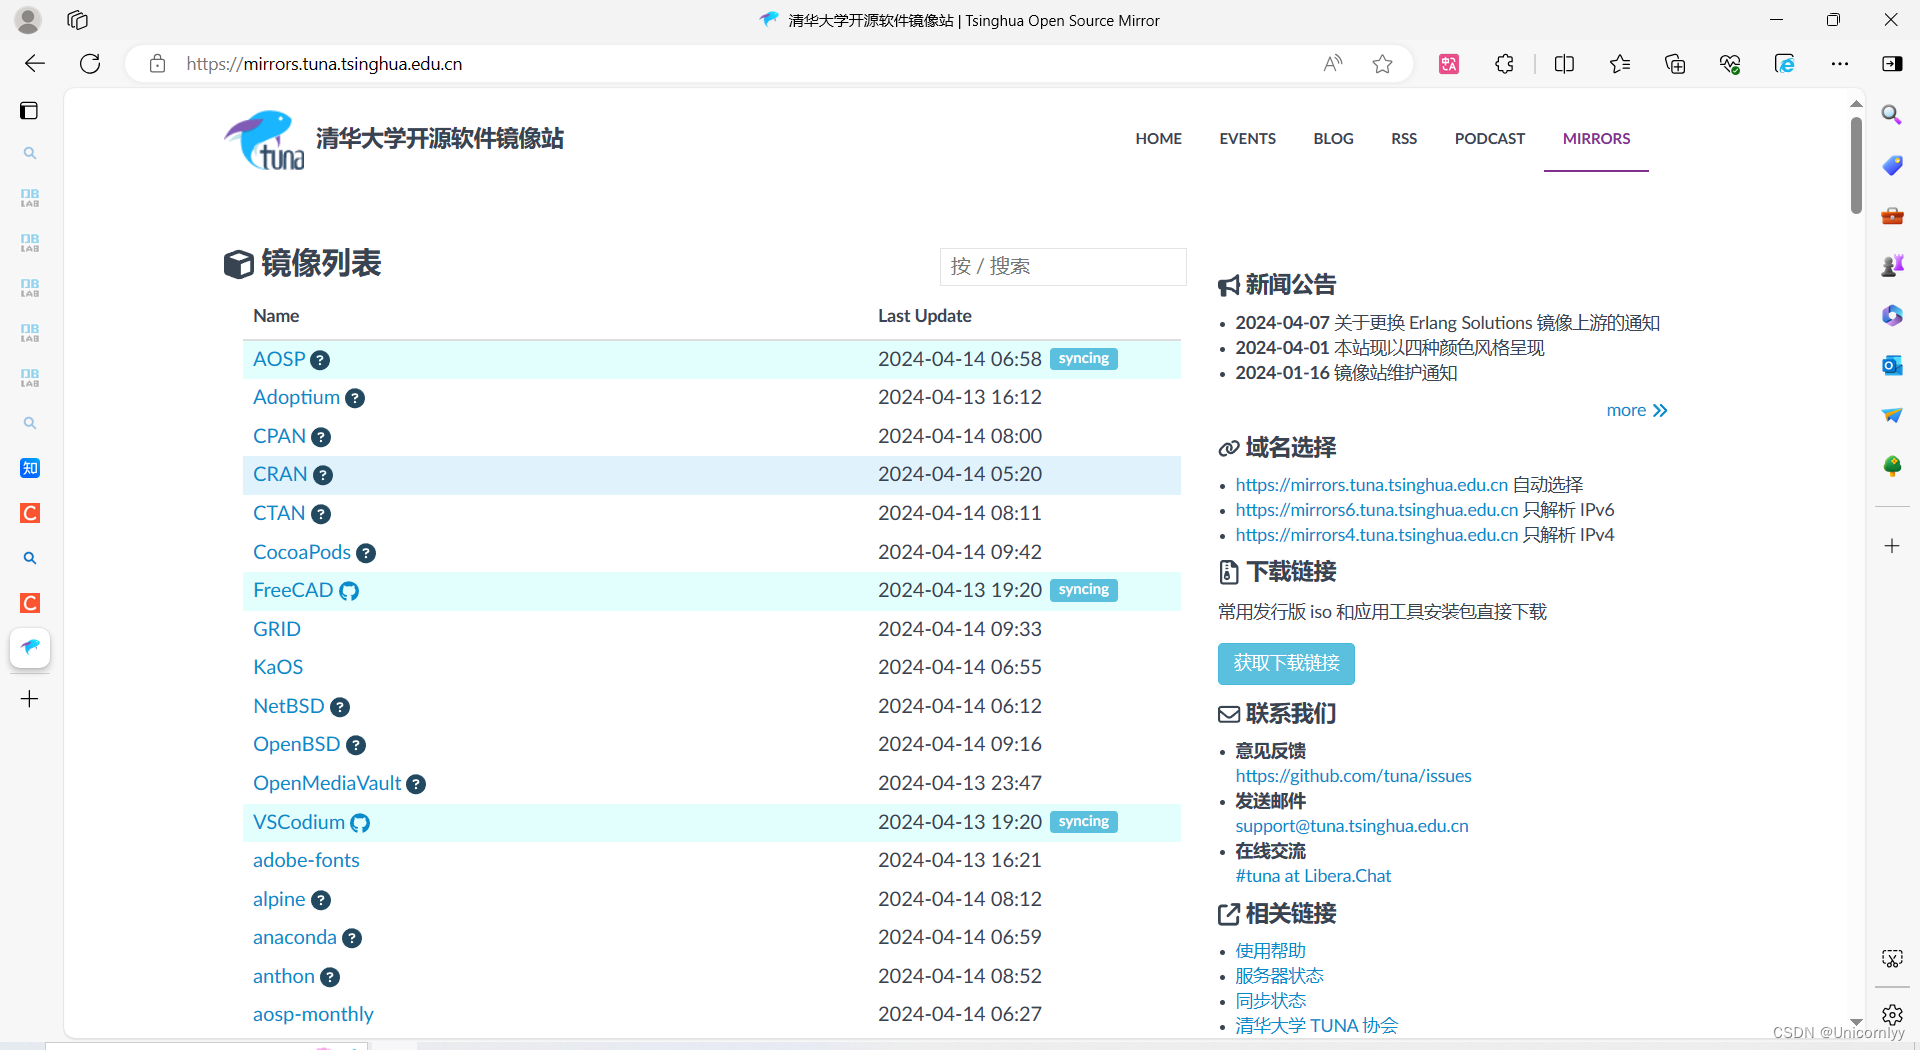Click the plus icon in Edge sidebar
Viewport: 1920px width, 1050px height.
(1892, 546)
